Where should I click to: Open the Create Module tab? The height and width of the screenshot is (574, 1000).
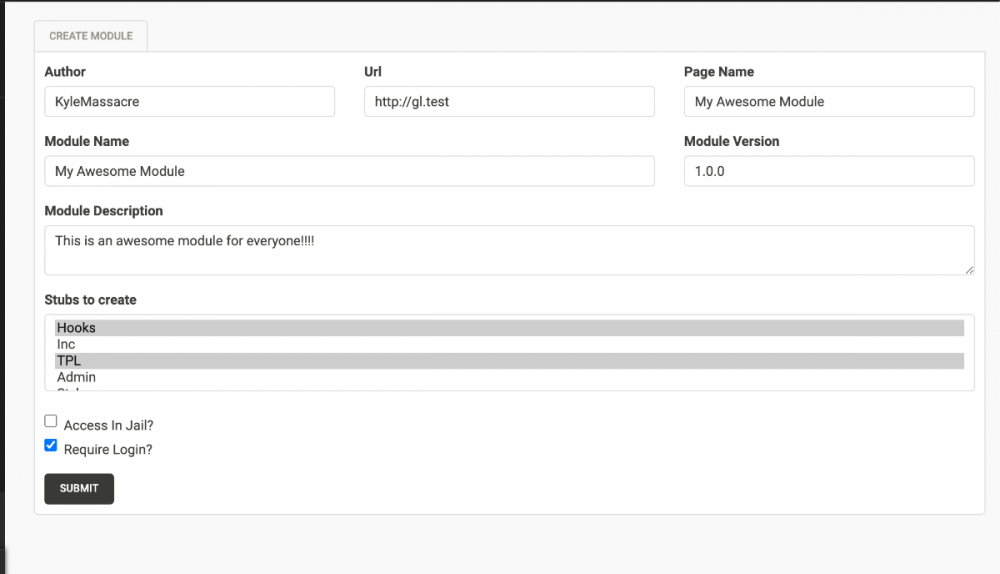click(91, 36)
